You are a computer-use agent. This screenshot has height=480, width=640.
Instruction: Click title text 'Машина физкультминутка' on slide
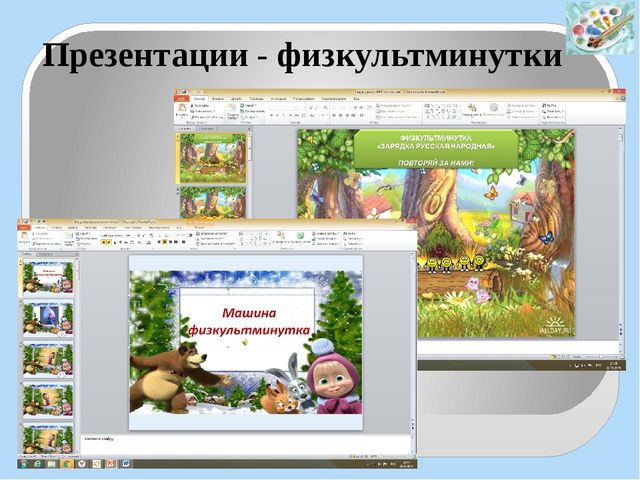248,322
